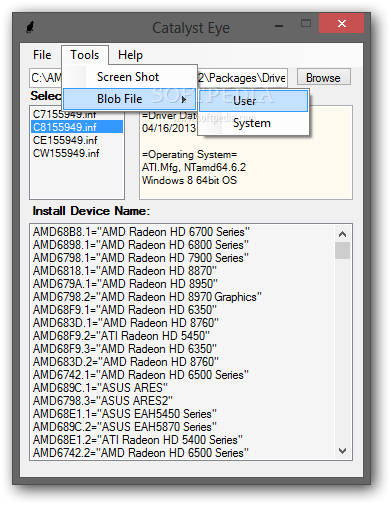Select CW155949.inf in the file list
The height and width of the screenshot is (505, 391).
[x=77, y=153]
